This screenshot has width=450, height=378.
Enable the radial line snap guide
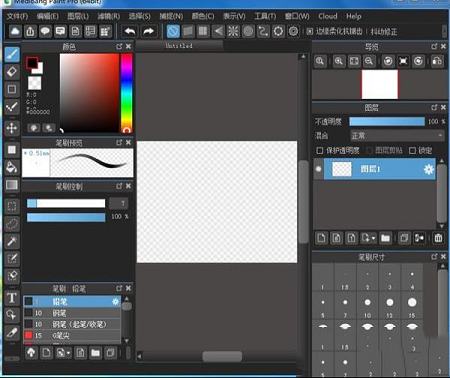point(233,32)
